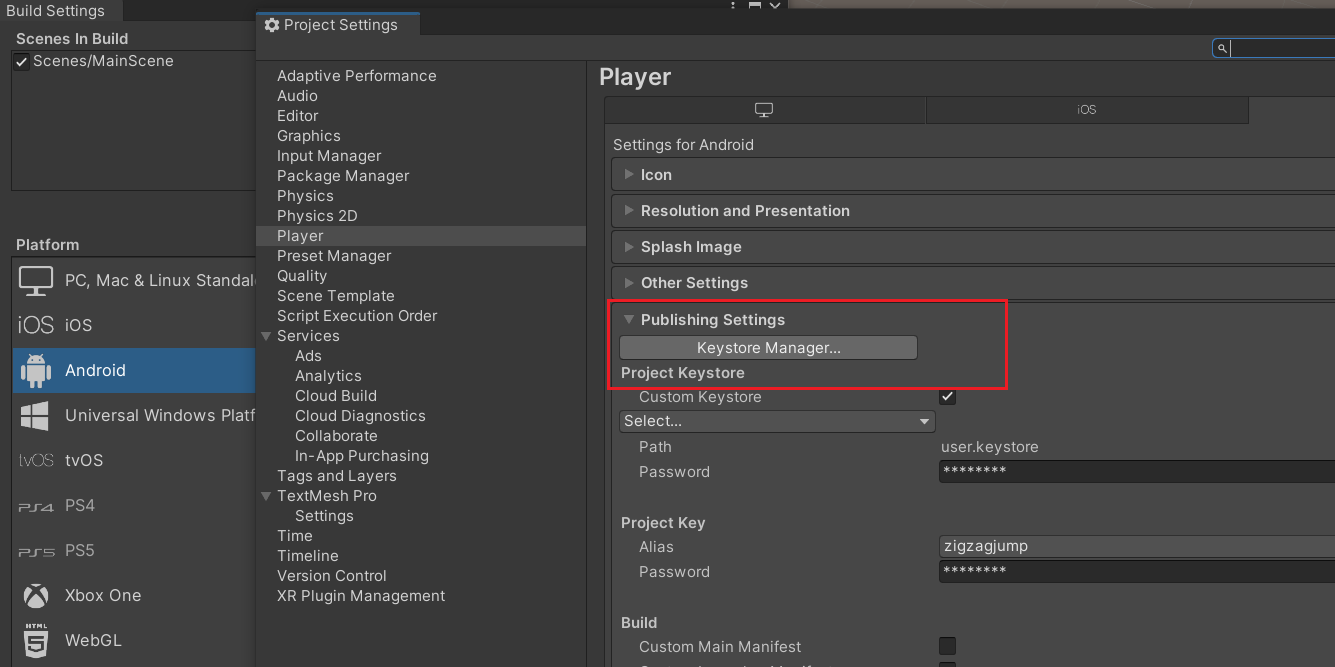This screenshot has width=1335, height=667.
Task: Select Settings under TextMesh Pro
Action: click(x=324, y=516)
